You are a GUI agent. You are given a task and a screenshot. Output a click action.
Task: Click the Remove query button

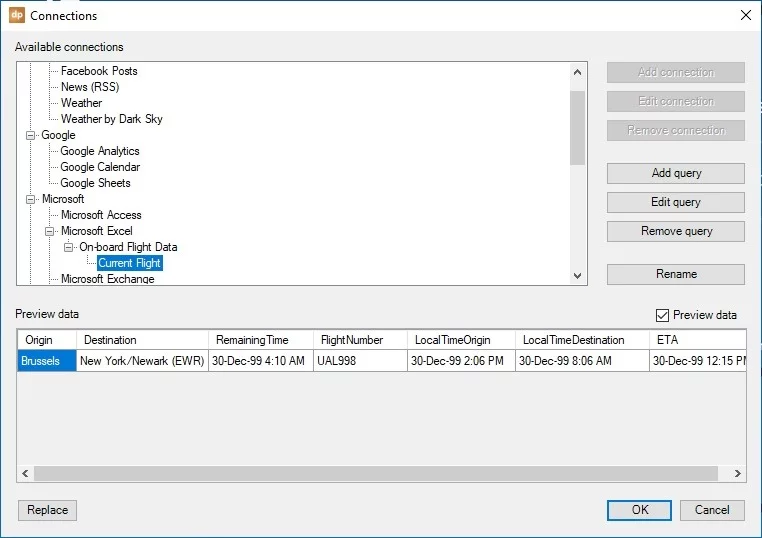[x=675, y=231]
